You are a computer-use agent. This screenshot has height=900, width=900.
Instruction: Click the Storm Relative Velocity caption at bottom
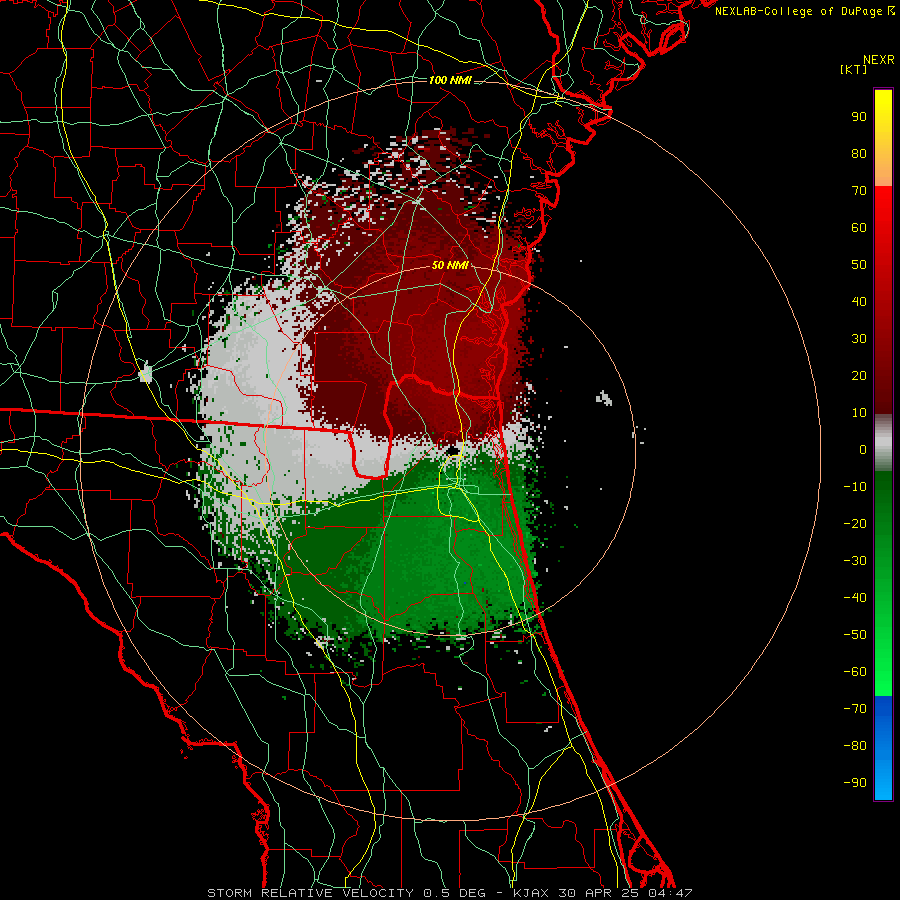tap(450, 893)
